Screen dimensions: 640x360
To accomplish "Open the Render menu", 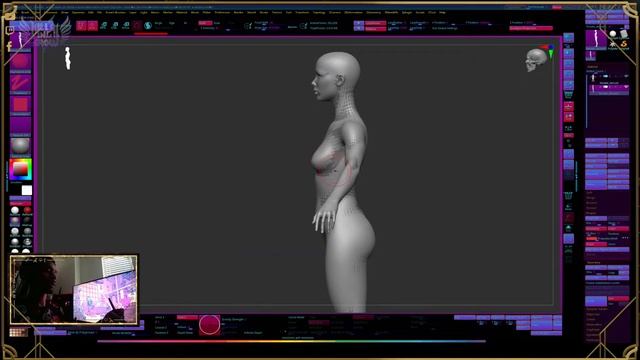I will coord(238,13).
